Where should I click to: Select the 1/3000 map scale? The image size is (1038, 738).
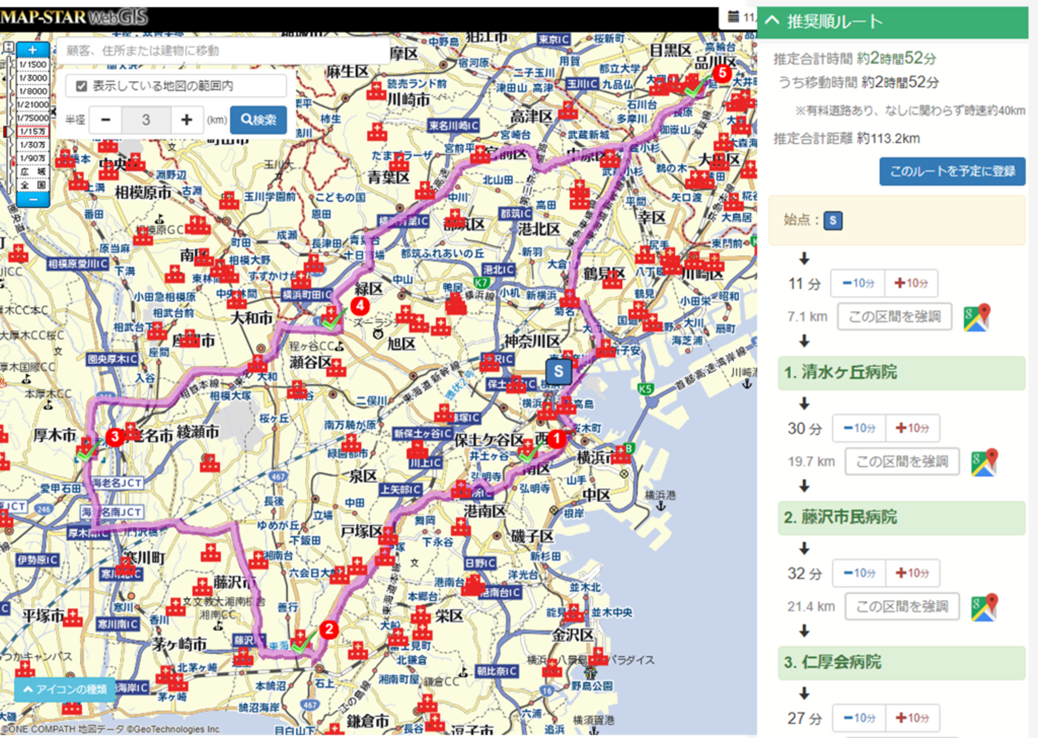click(32, 78)
